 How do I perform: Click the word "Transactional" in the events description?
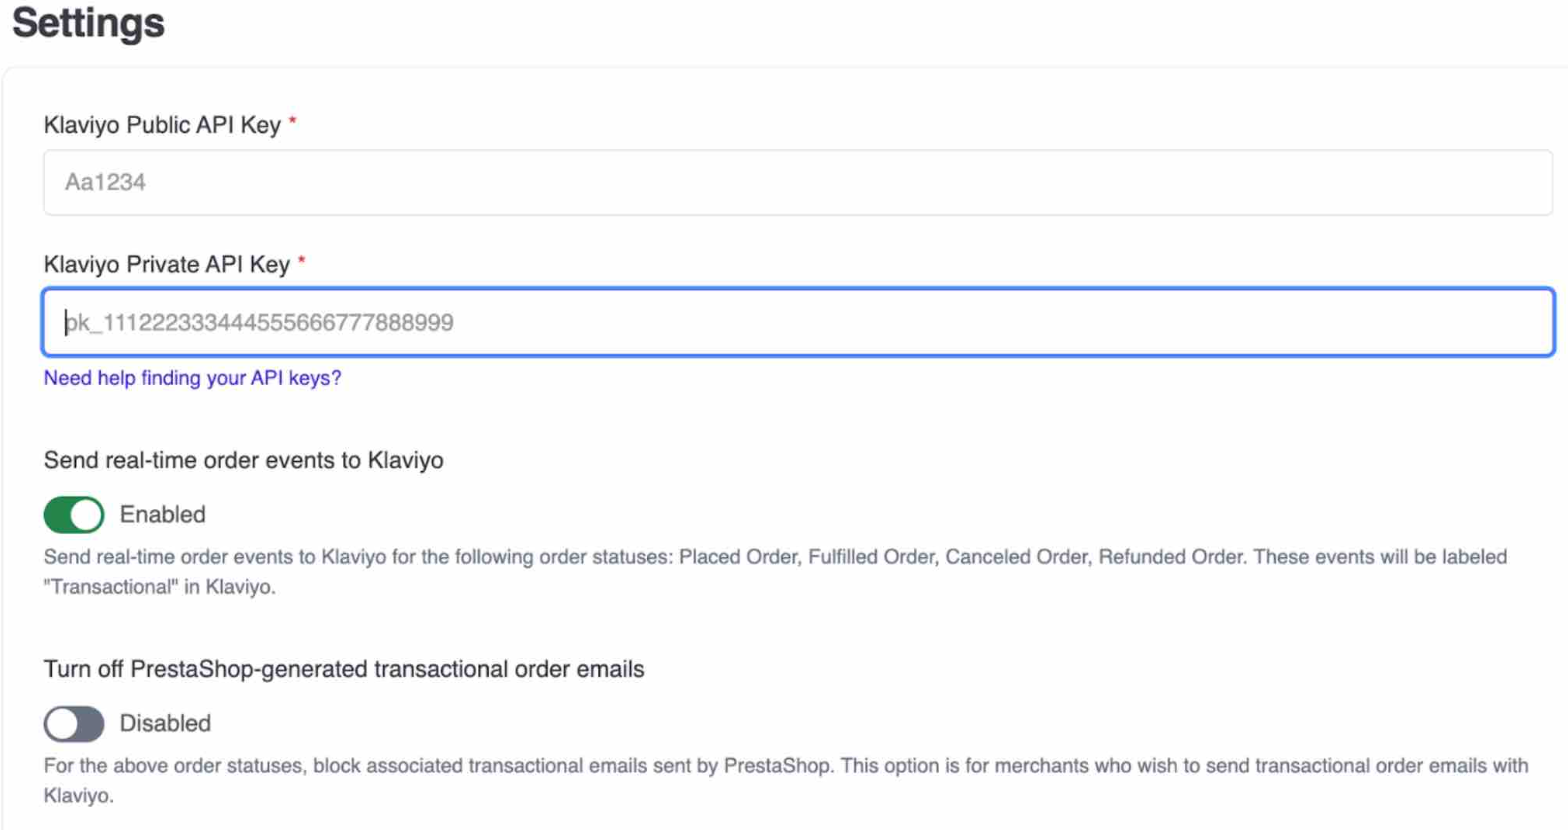112,588
